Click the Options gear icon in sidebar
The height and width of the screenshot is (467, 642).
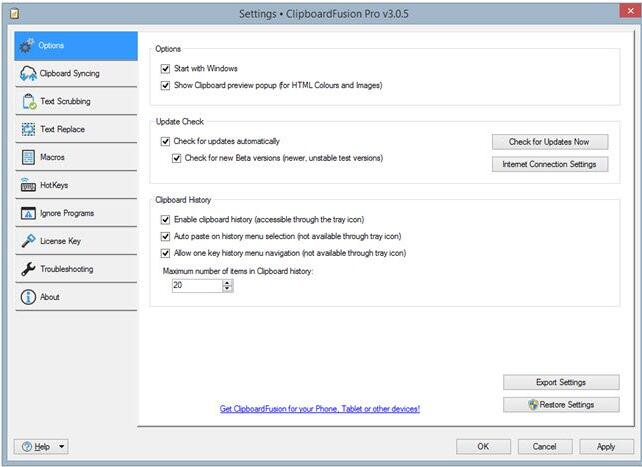27,45
